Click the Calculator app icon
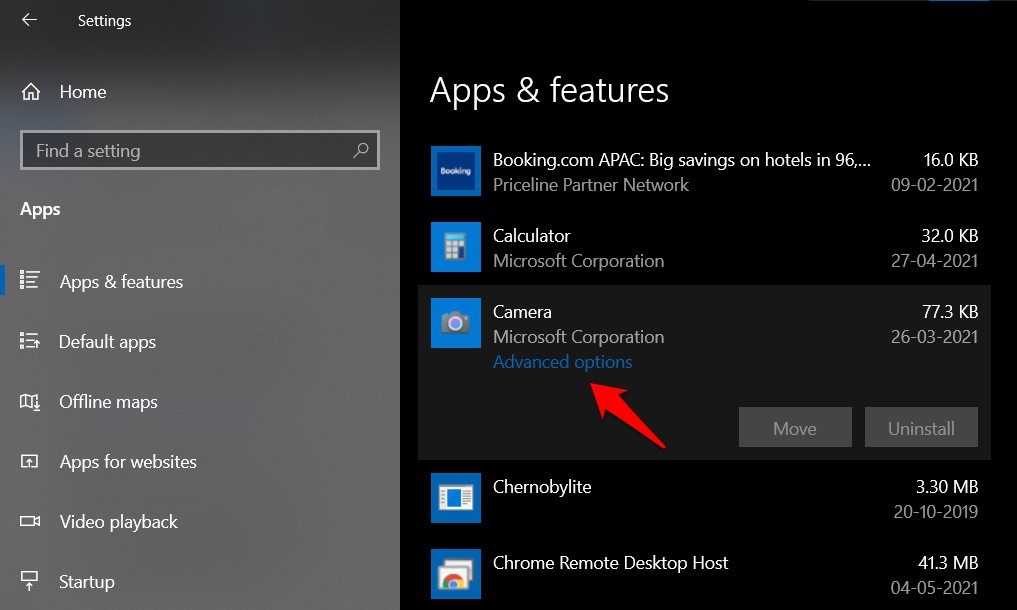This screenshot has width=1017, height=610. point(456,247)
